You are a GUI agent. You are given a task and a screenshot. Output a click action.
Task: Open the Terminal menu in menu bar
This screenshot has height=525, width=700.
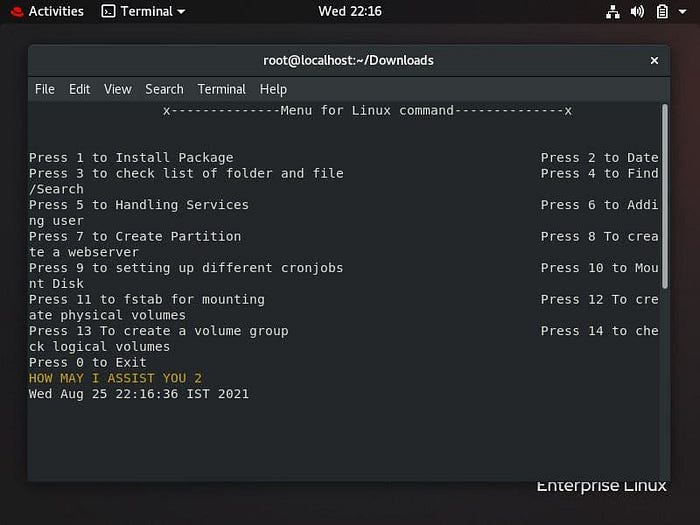pos(221,89)
